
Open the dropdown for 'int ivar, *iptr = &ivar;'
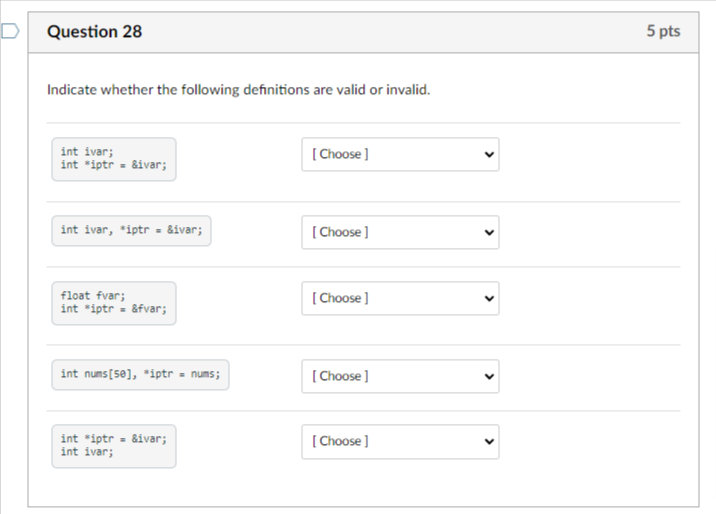pos(400,232)
